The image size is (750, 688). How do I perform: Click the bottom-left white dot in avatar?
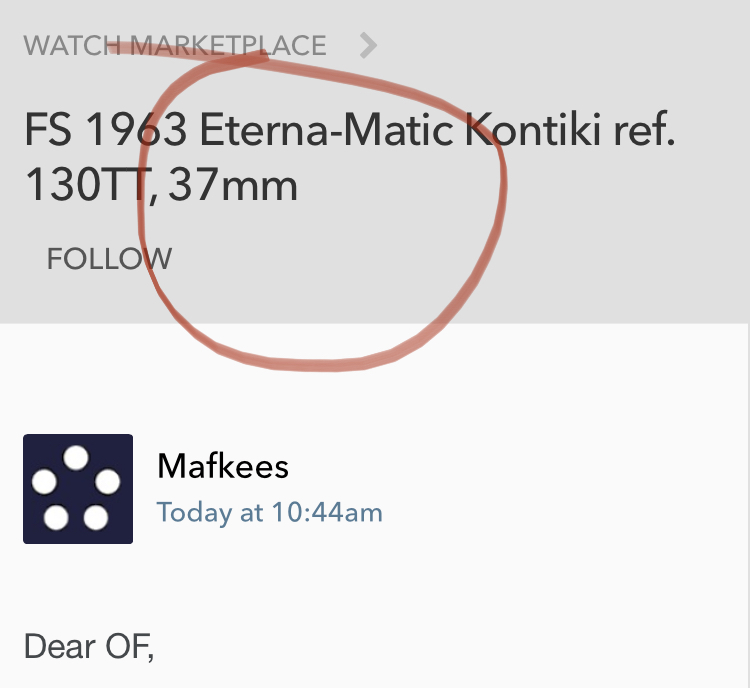(x=57, y=518)
